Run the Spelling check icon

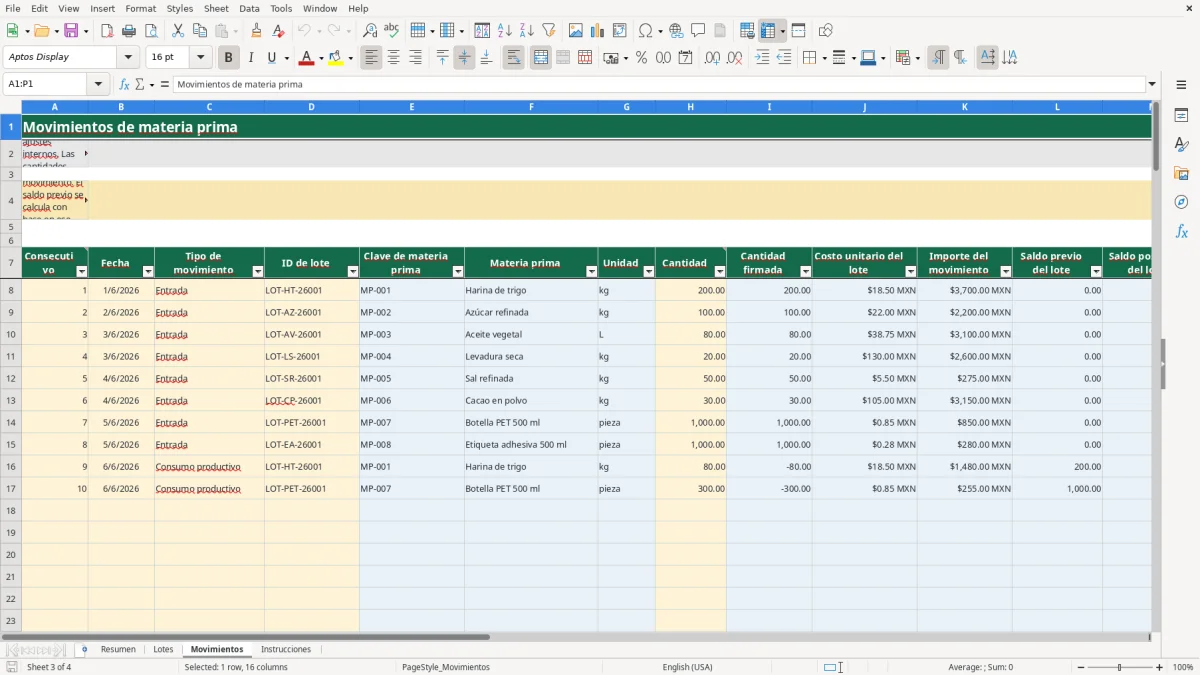coord(391,31)
